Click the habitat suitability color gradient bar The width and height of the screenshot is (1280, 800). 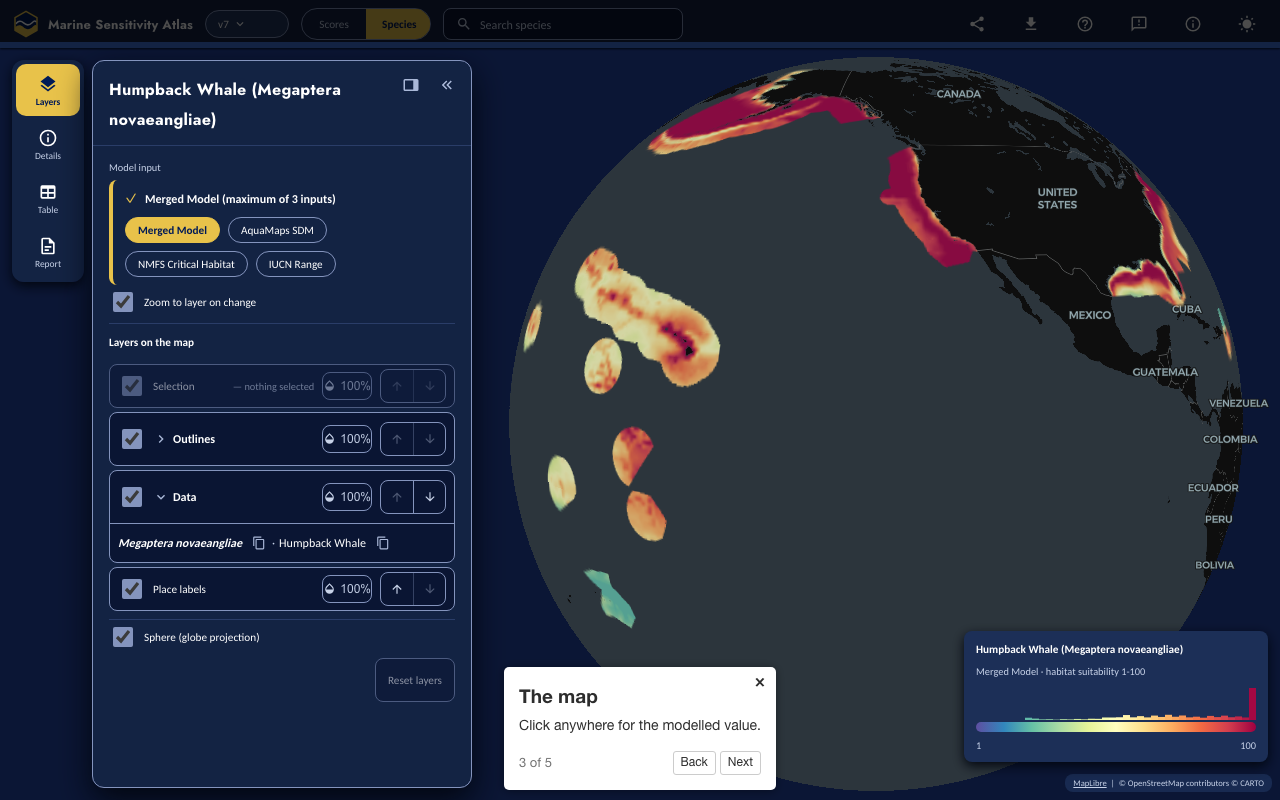click(x=1116, y=727)
